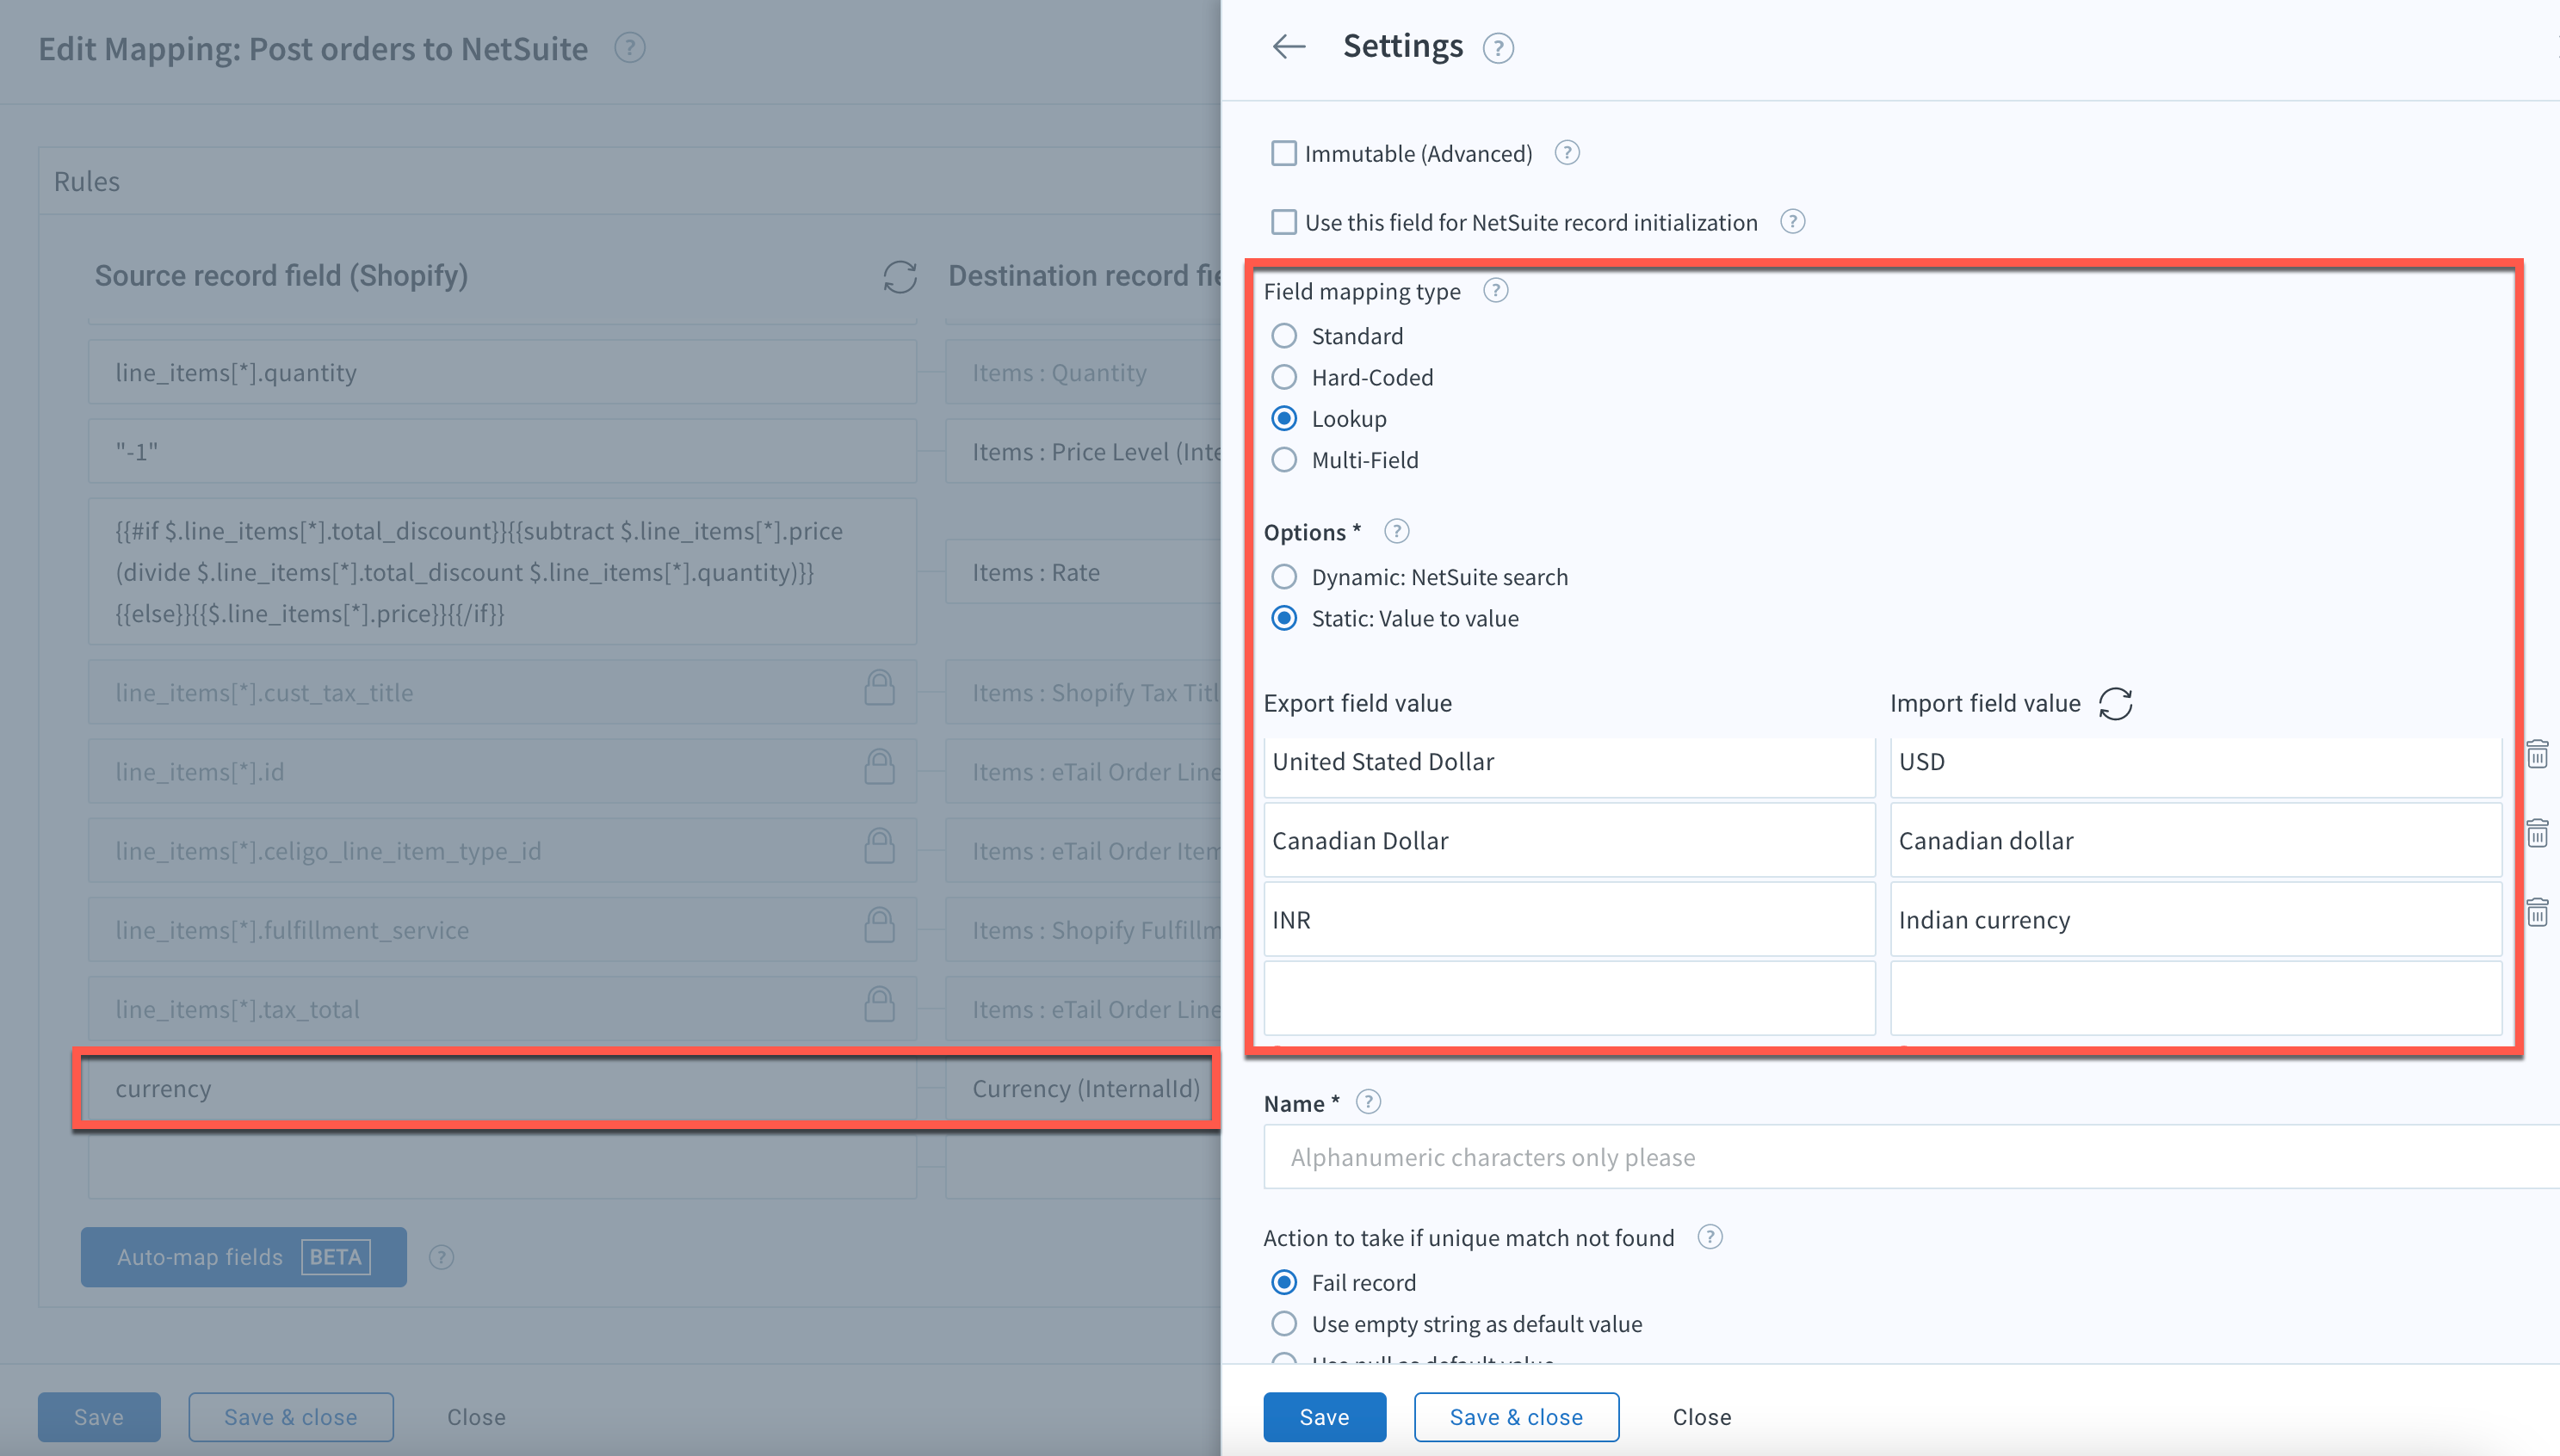Click currency source field
Viewport: 2560px width, 1456px height.
tap(502, 1088)
